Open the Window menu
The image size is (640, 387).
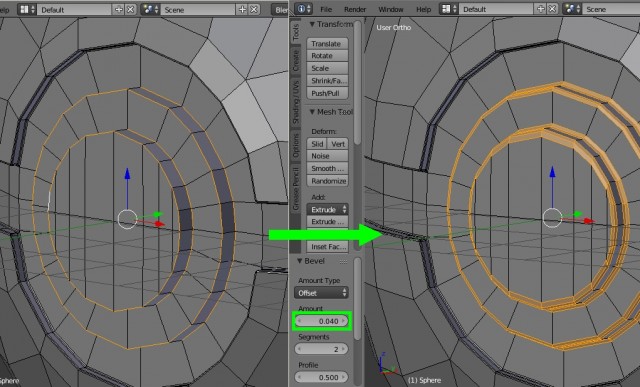click(391, 9)
